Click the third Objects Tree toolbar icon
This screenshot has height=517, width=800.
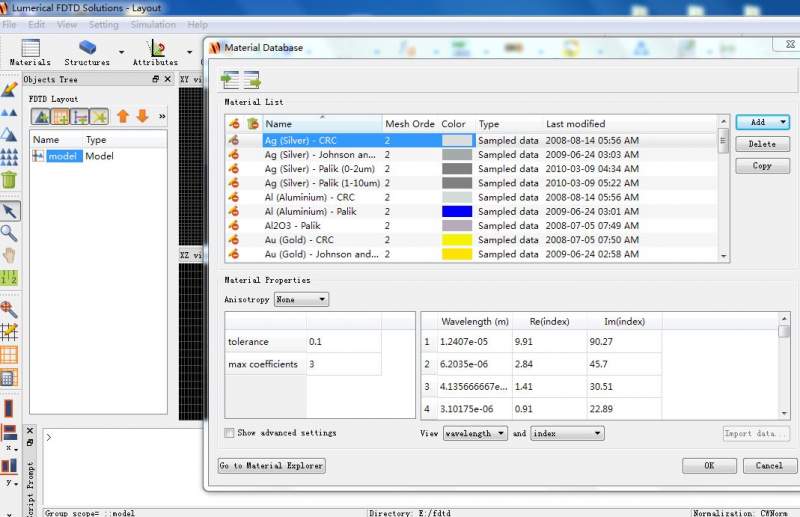click(80, 117)
